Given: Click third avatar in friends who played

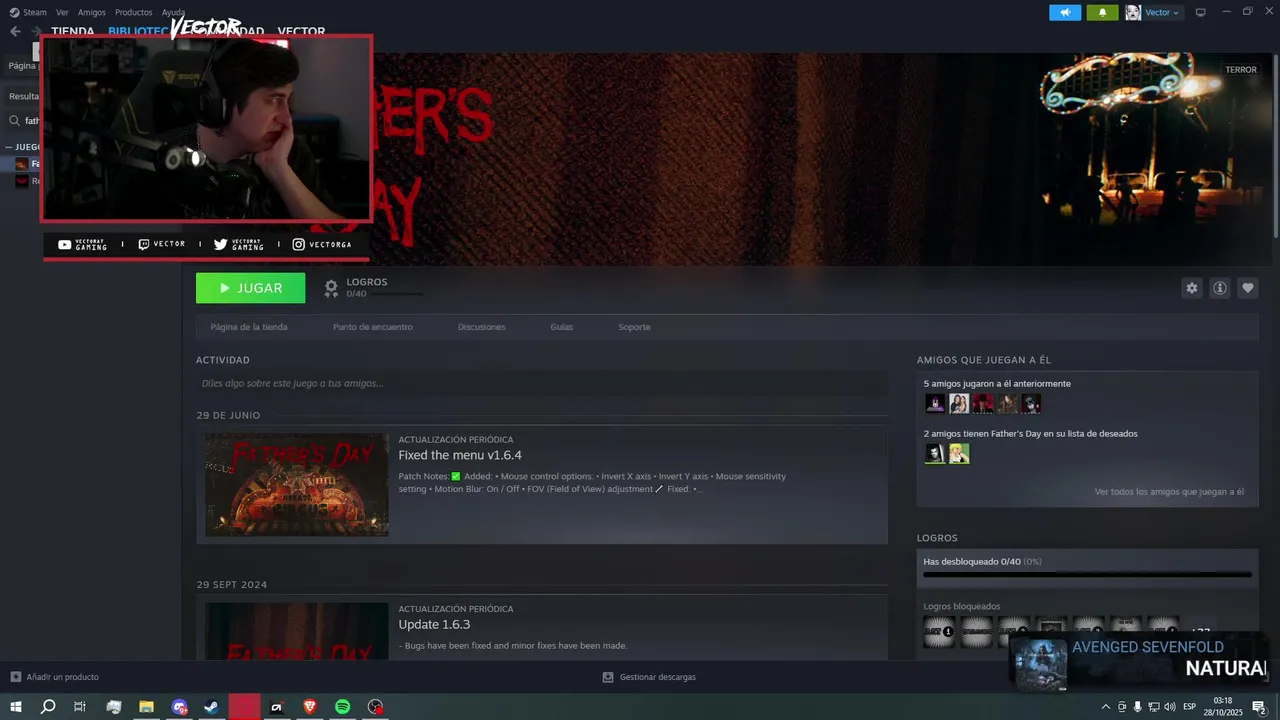Looking at the screenshot, I should coord(983,403).
